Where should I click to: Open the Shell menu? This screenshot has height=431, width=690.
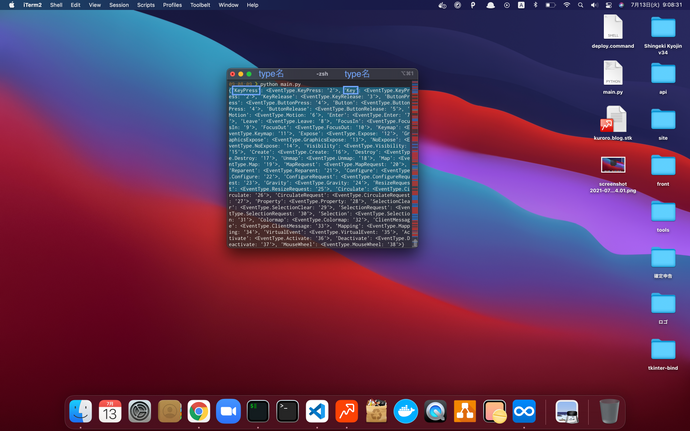56,5
